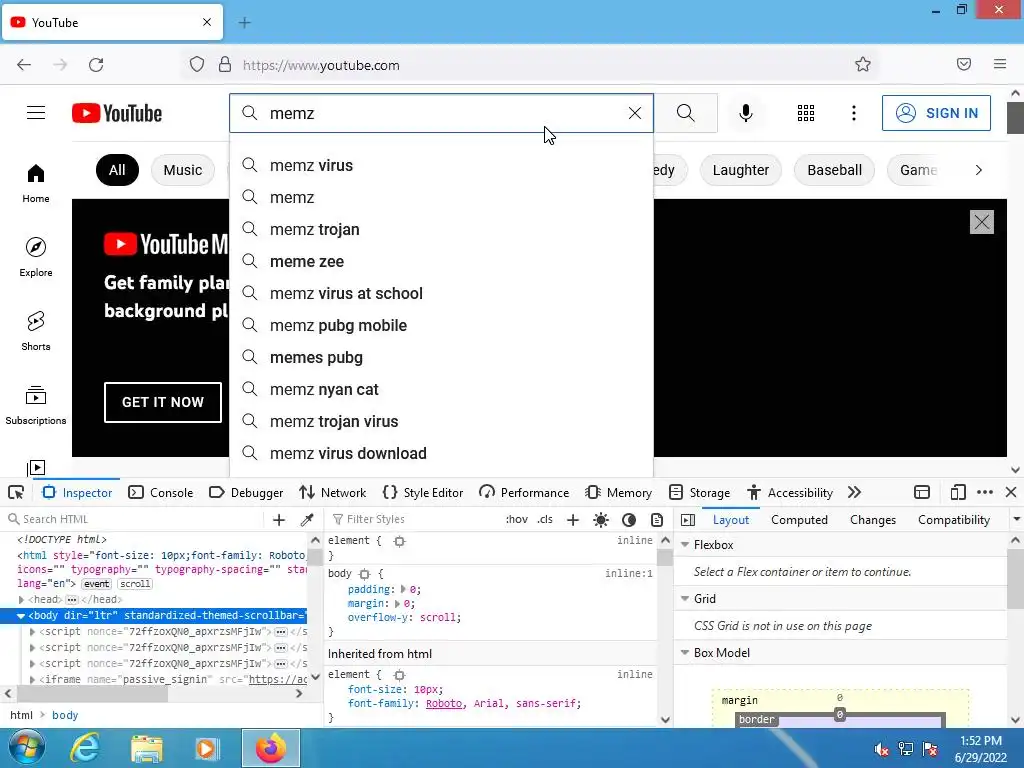The height and width of the screenshot is (768, 1024).
Task: Dismiss the YouTube Music banner ad
Action: click(982, 222)
